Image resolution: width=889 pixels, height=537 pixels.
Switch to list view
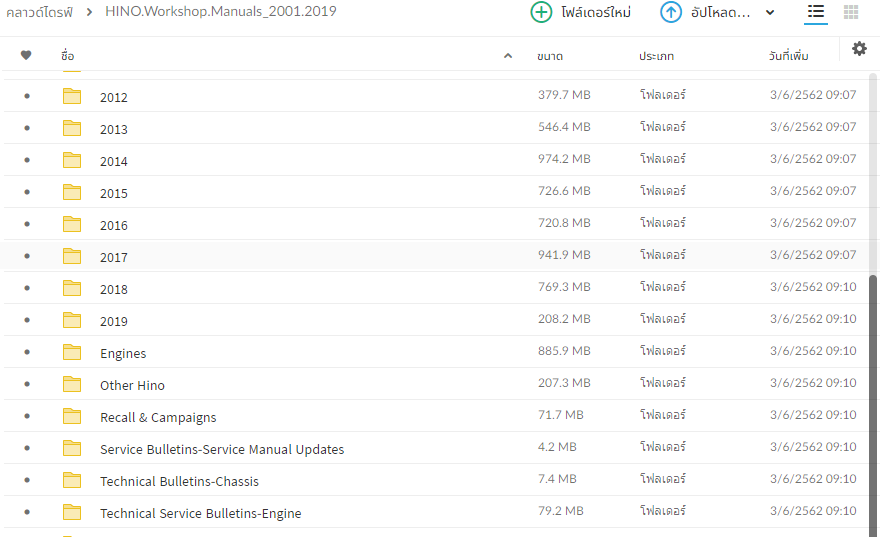coord(816,12)
